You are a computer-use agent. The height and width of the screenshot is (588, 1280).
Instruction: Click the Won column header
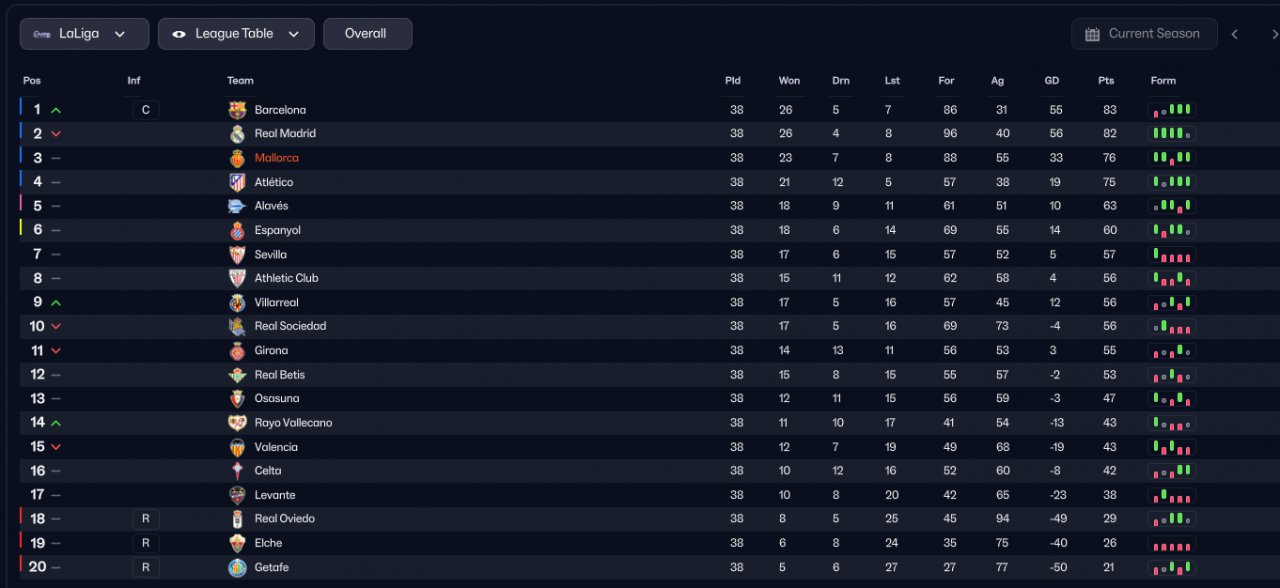789,81
